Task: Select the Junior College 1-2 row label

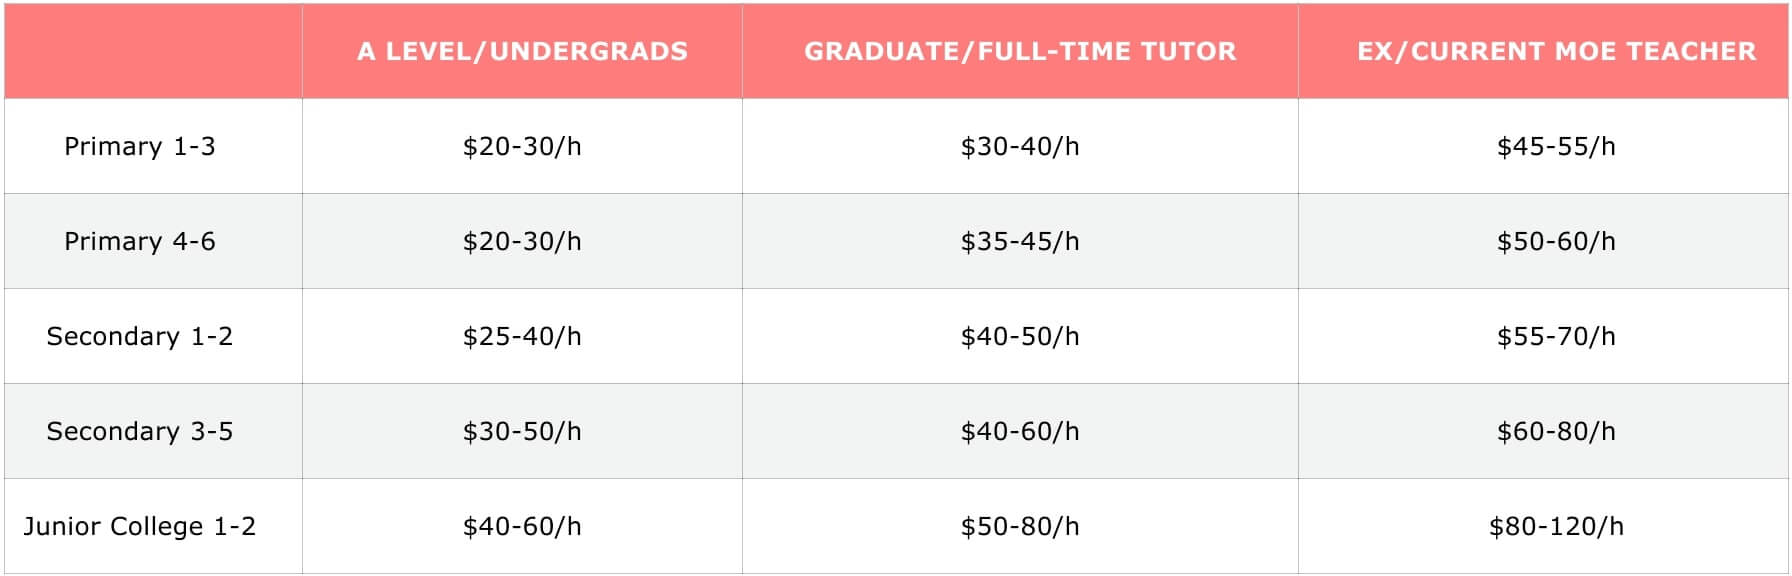Action: (x=140, y=526)
